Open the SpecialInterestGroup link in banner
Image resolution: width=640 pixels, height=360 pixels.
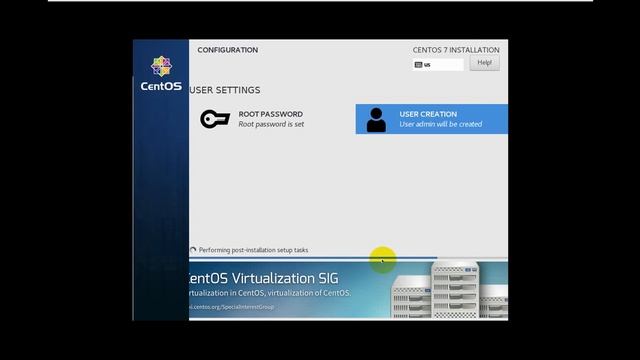tap(231, 307)
